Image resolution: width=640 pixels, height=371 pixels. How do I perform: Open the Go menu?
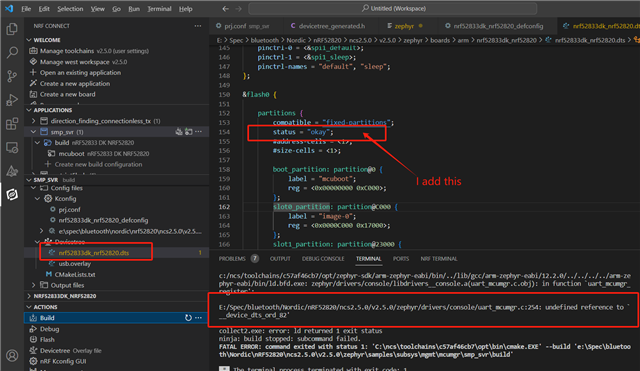(x=116, y=9)
